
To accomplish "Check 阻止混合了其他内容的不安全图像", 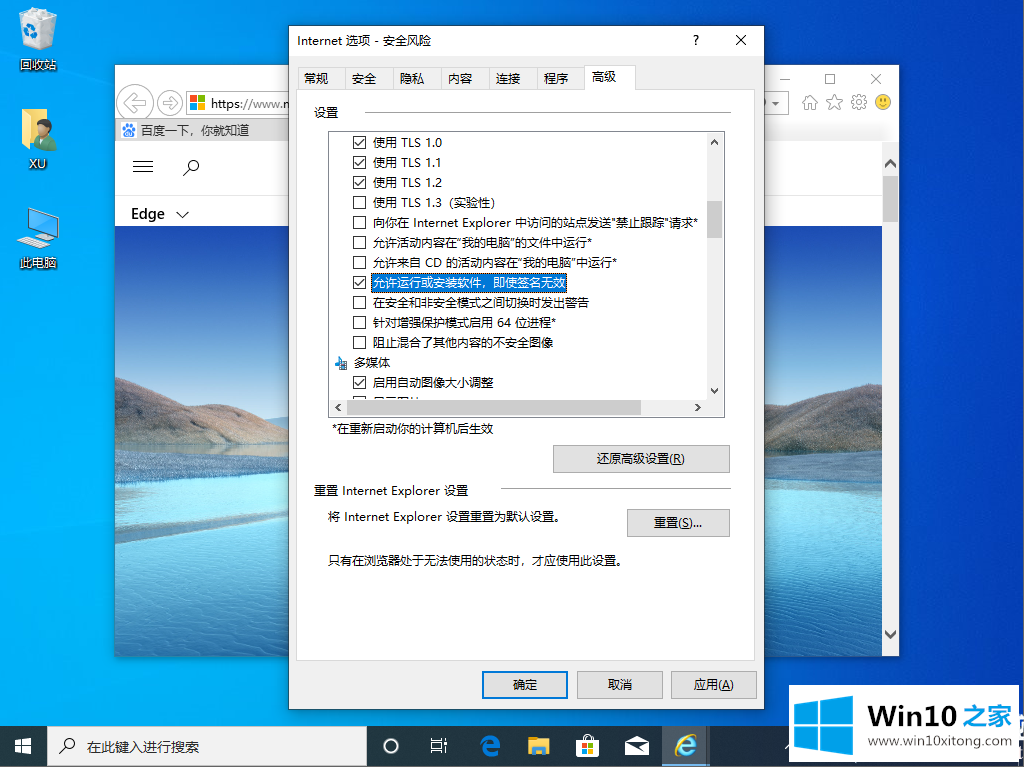I will 359,342.
